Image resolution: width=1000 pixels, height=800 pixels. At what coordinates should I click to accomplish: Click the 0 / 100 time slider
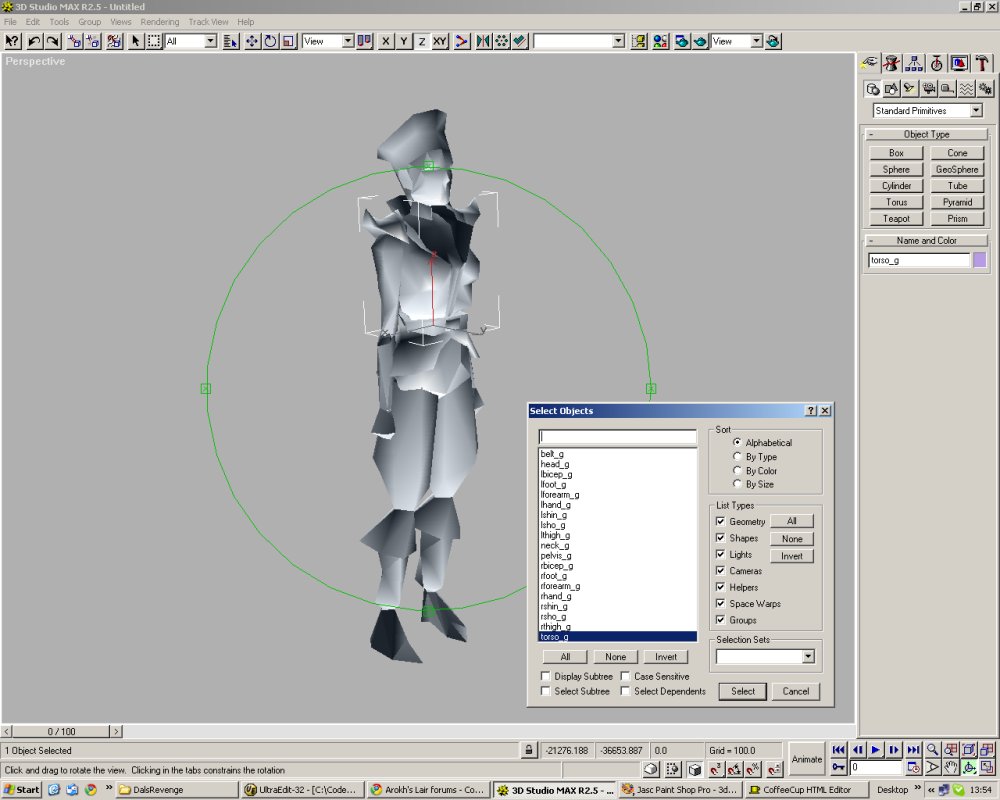pos(61,731)
